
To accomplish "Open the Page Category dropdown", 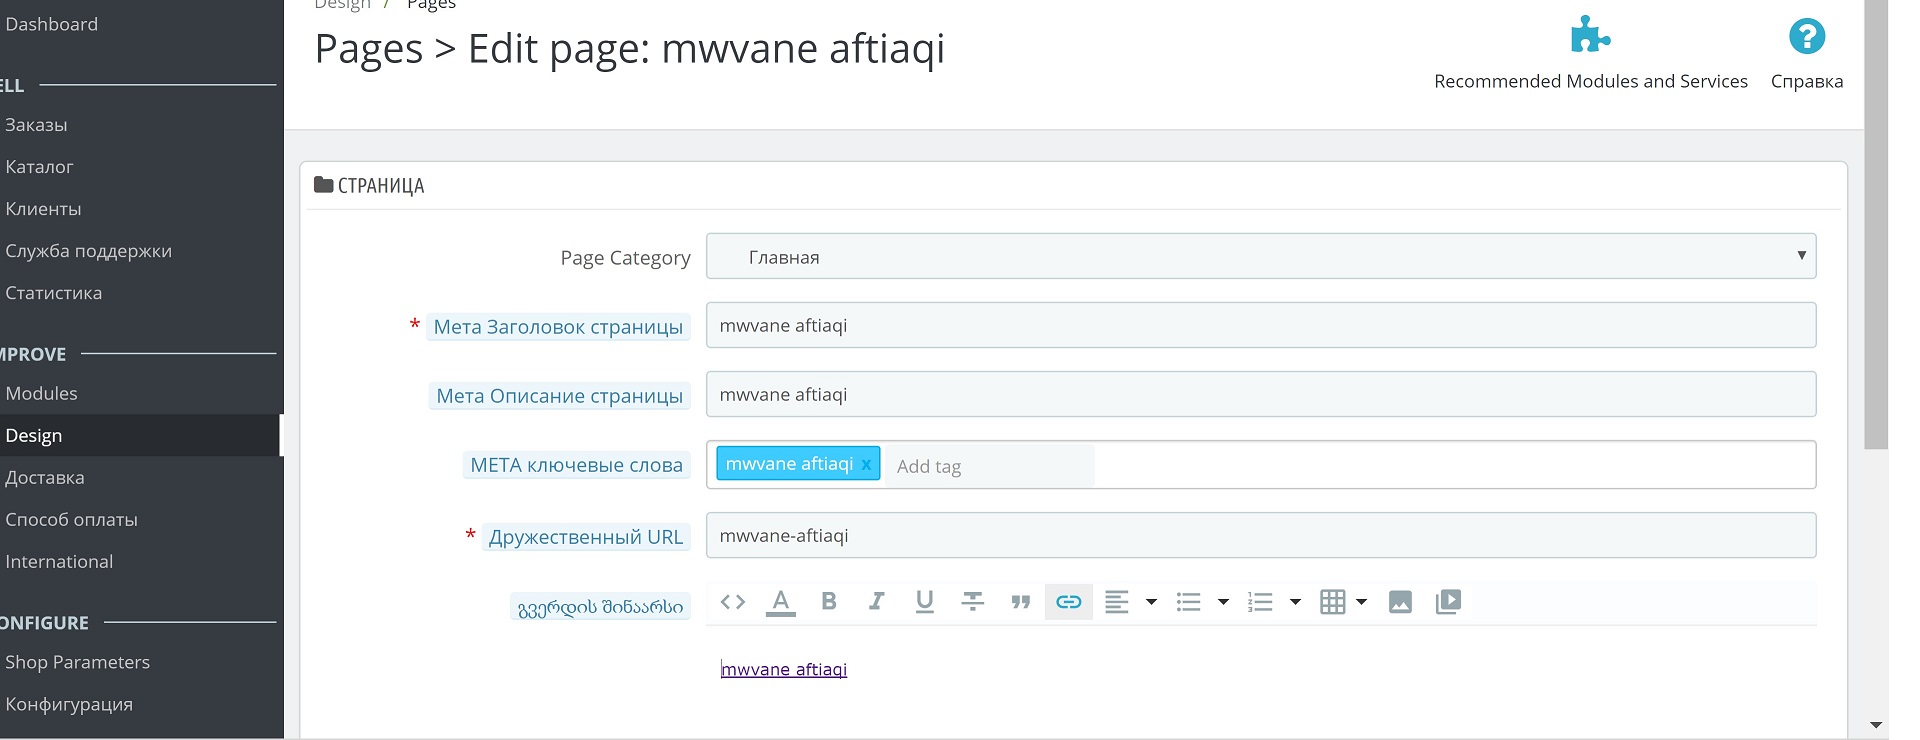I will tap(1260, 256).
